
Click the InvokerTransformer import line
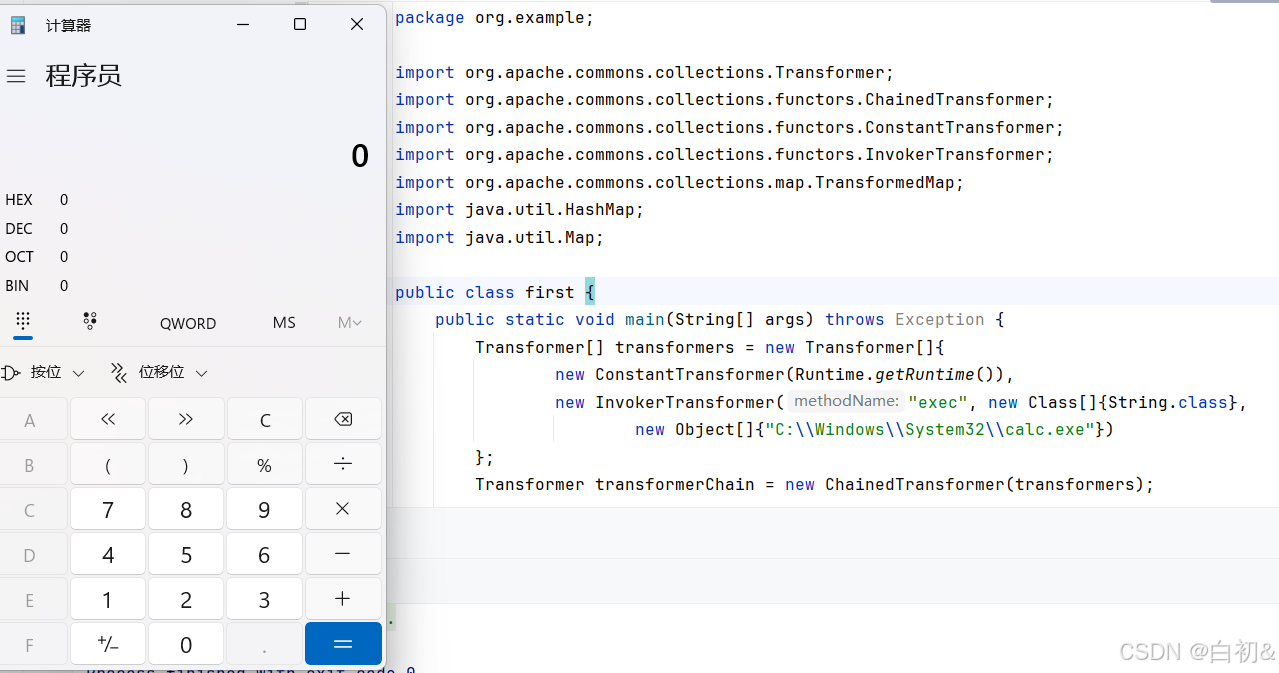[725, 155]
